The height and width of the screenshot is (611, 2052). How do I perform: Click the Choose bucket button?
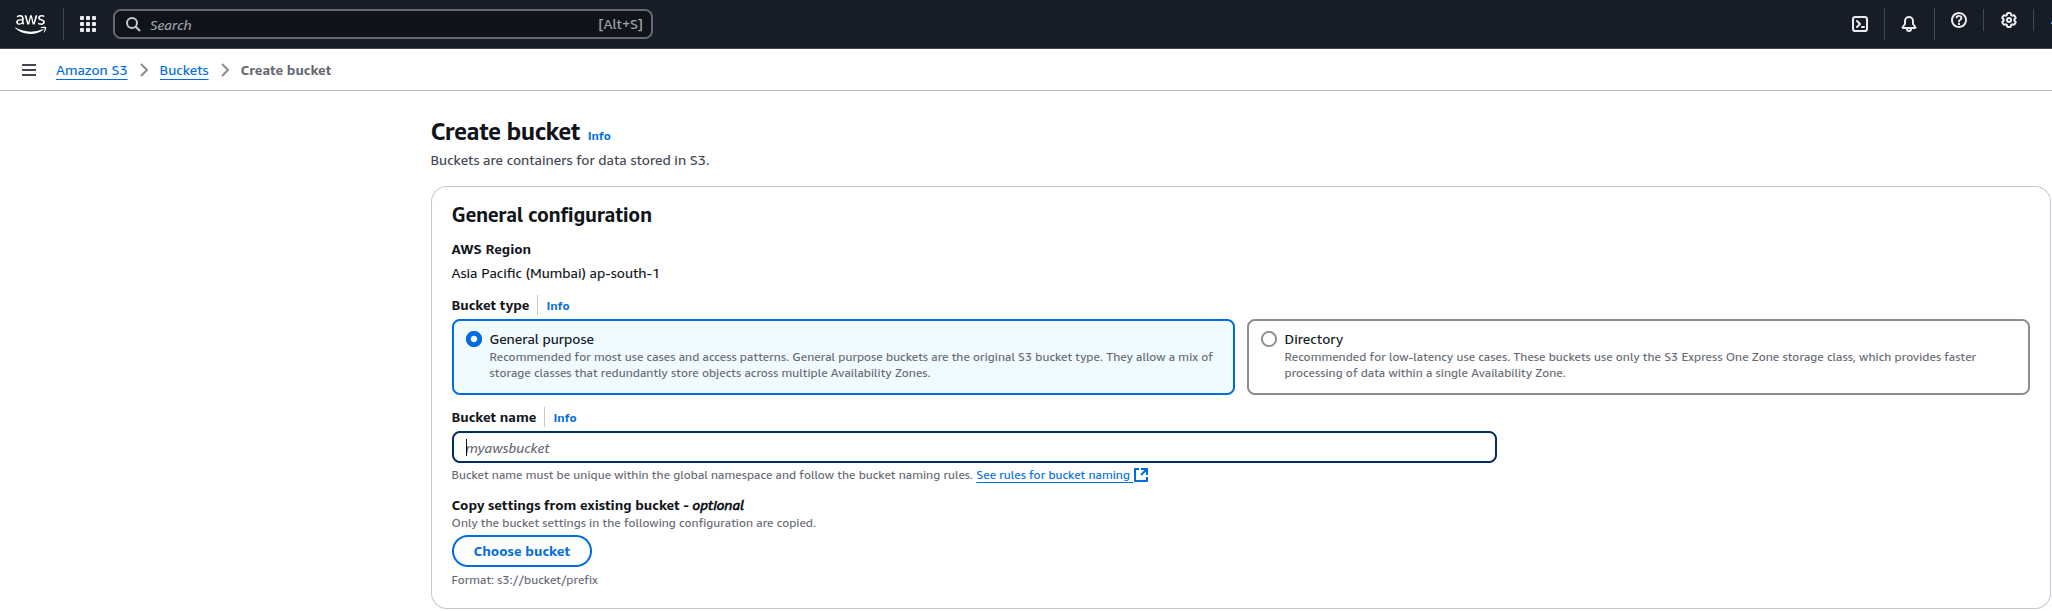[x=522, y=551]
